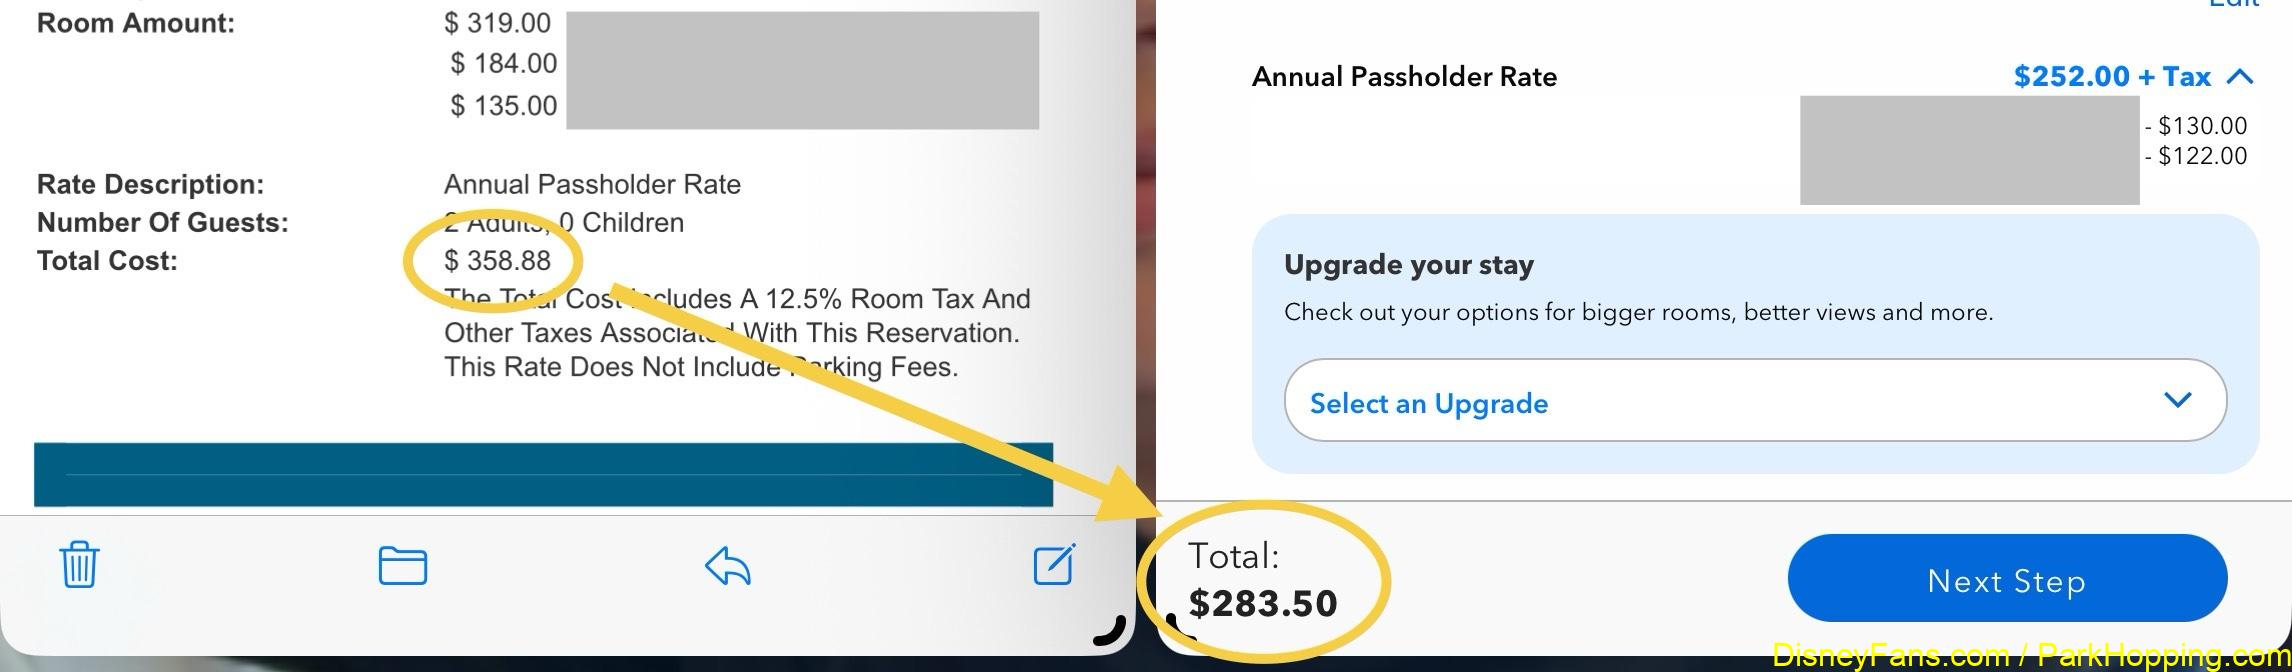Move the message using the folder icon
The height and width of the screenshot is (672, 2292).
tap(403, 566)
